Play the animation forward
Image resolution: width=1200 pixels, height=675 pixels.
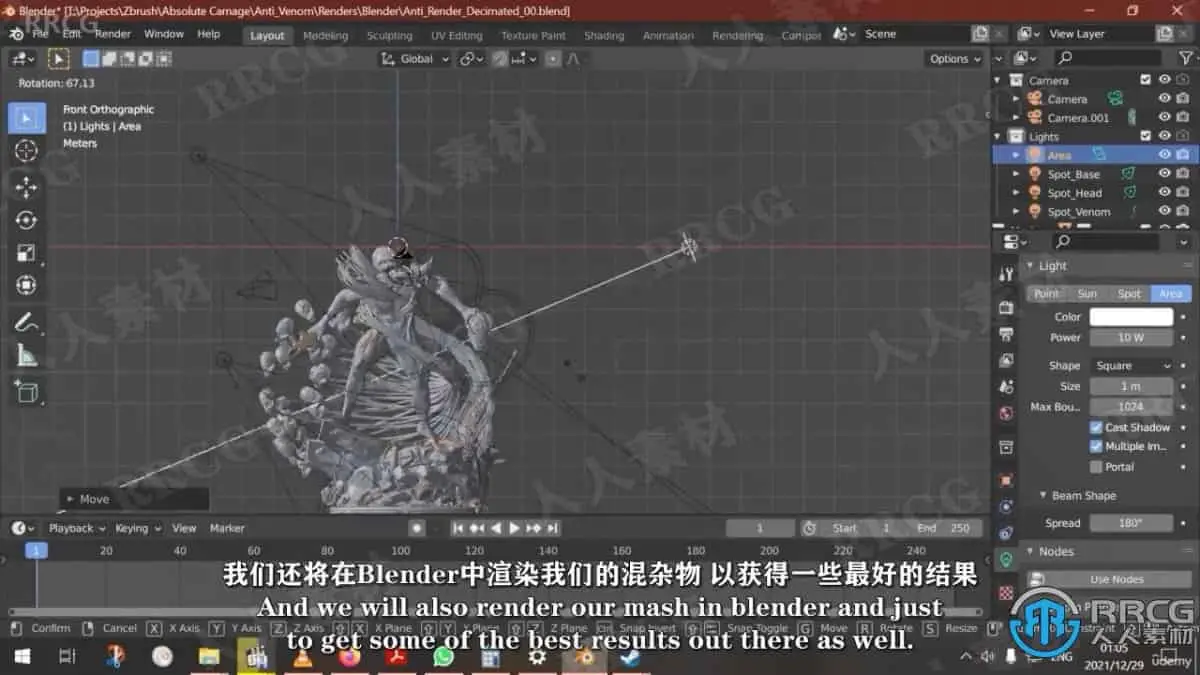515,528
